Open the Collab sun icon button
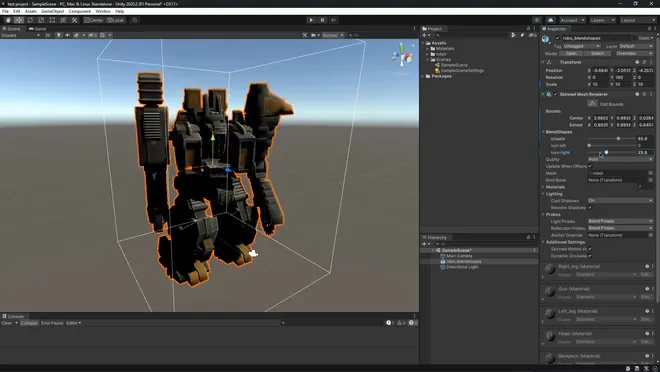 point(537,20)
